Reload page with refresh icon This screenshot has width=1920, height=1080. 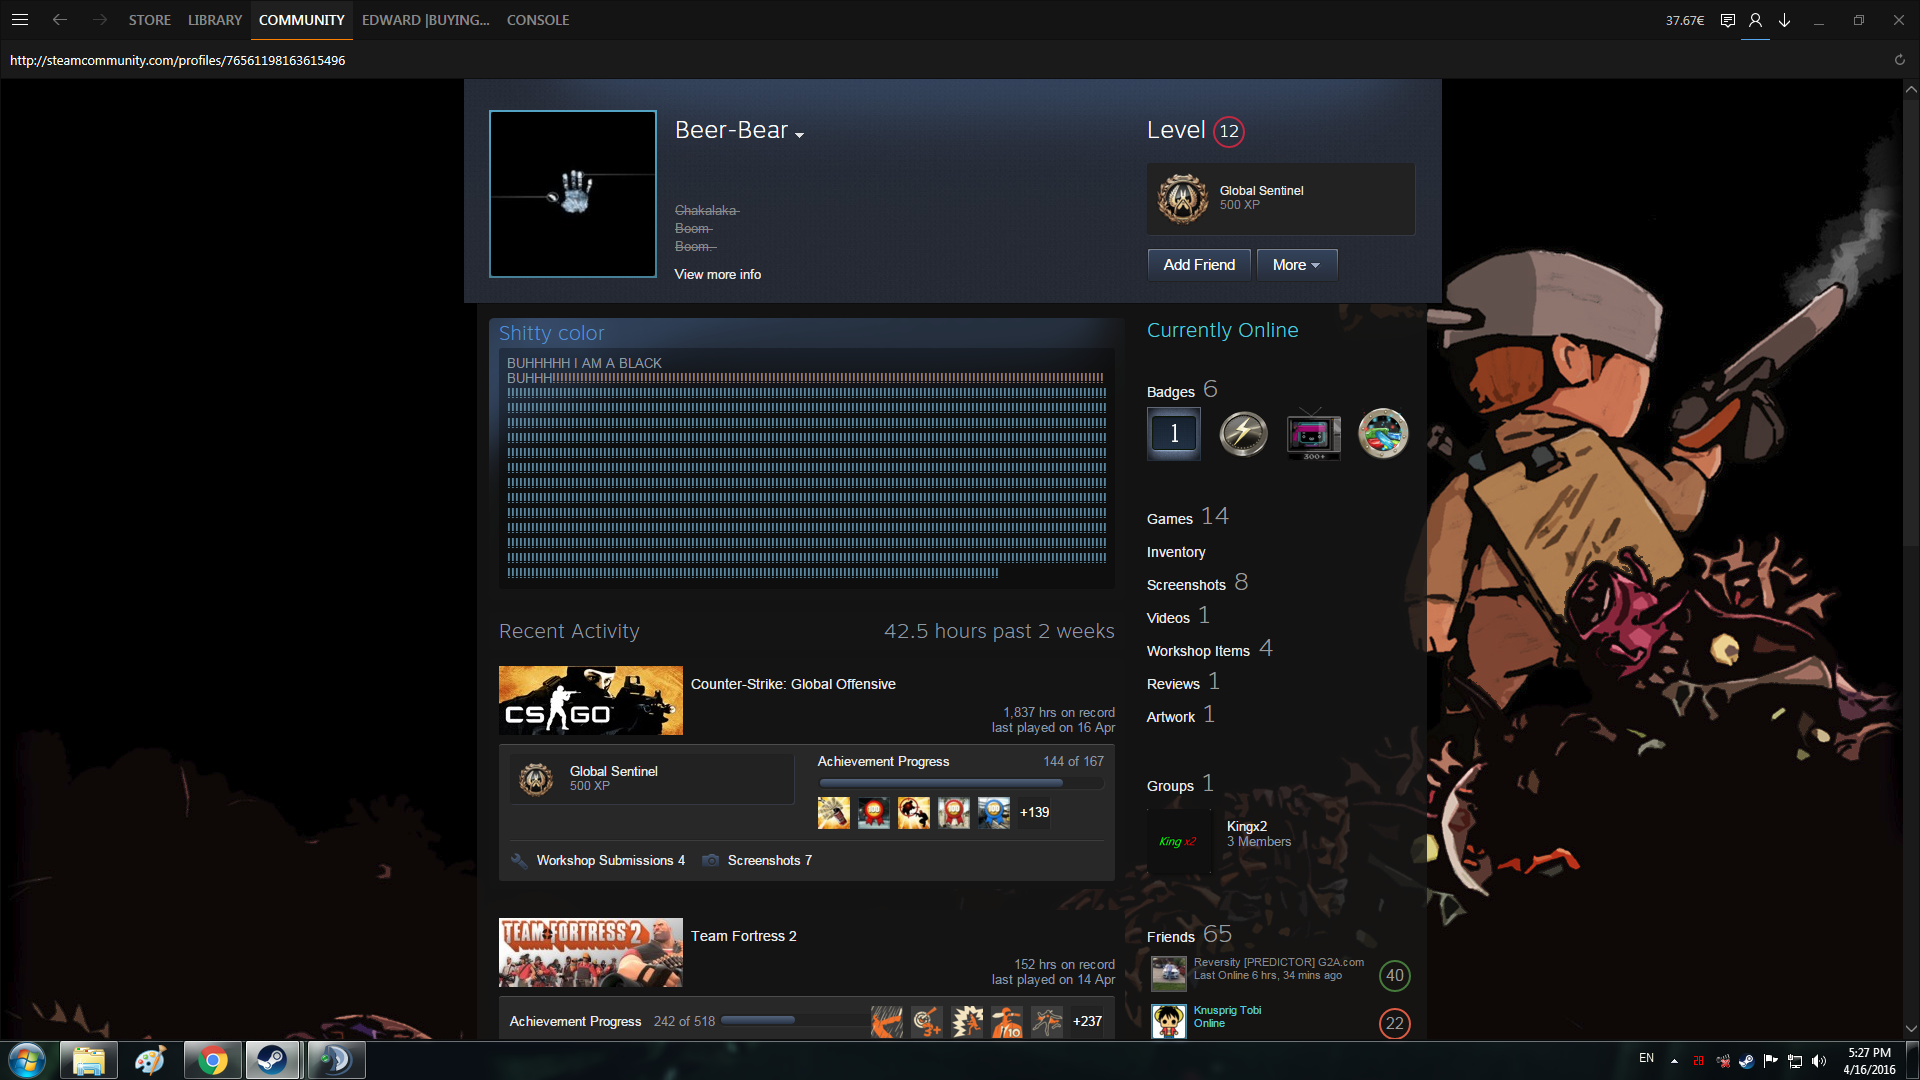click(1899, 60)
